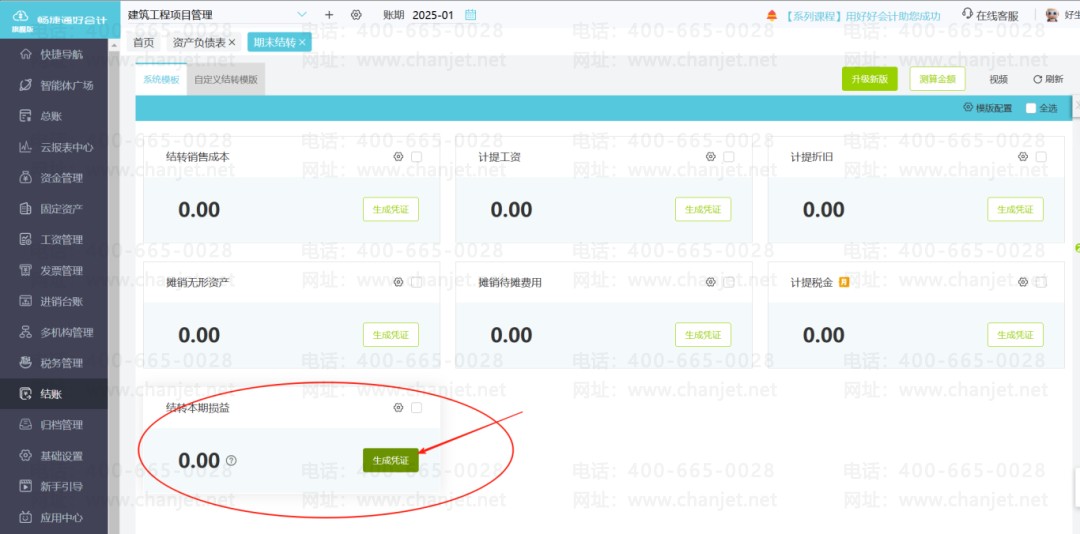Screen dimensions: 1080x534
Task: Expand the 建筑工程项目管理 account dropdown
Action: pyautogui.click(x=302, y=14)
